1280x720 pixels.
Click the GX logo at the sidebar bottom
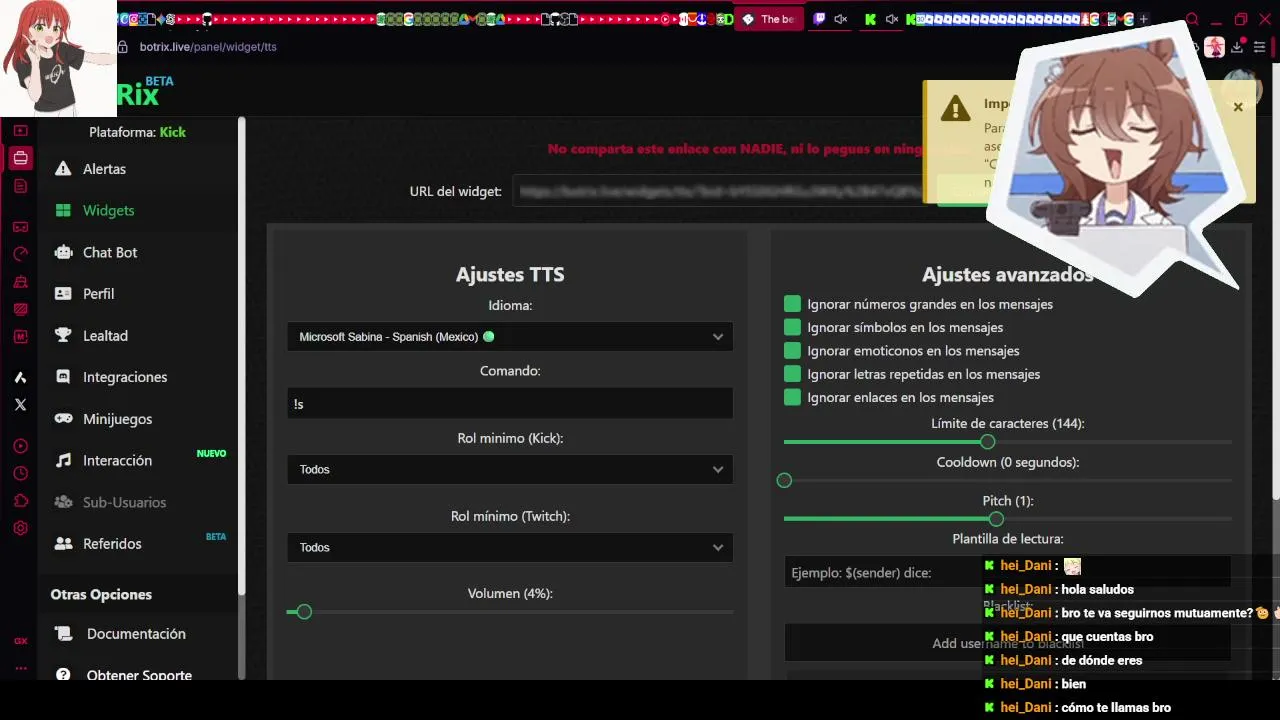(x=20, y=641)
